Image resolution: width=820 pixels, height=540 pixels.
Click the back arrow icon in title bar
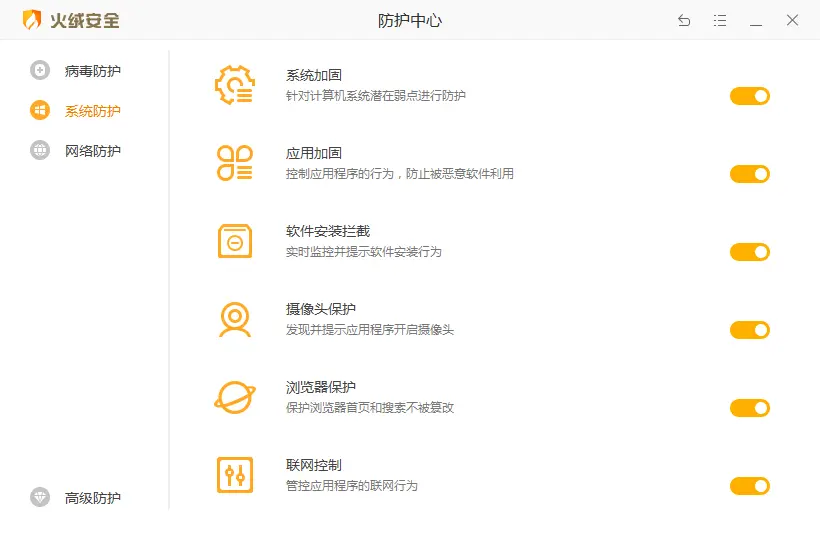pyautogui.click(x=684, y=20)
